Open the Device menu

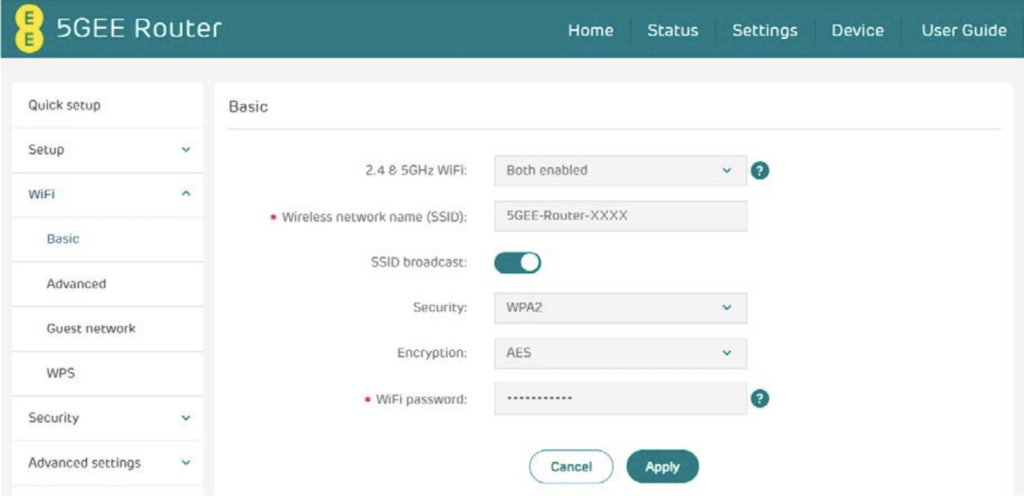point(857,30)
